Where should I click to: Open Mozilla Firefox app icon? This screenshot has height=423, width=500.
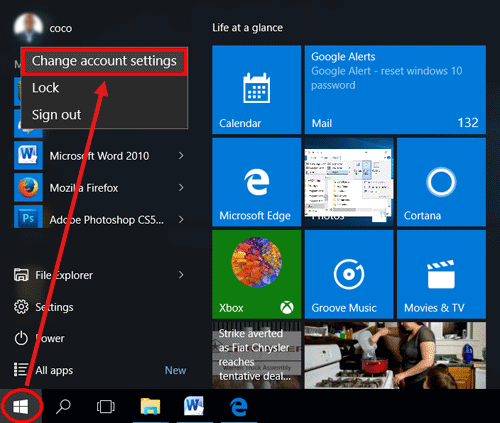(x=28, y=187)
